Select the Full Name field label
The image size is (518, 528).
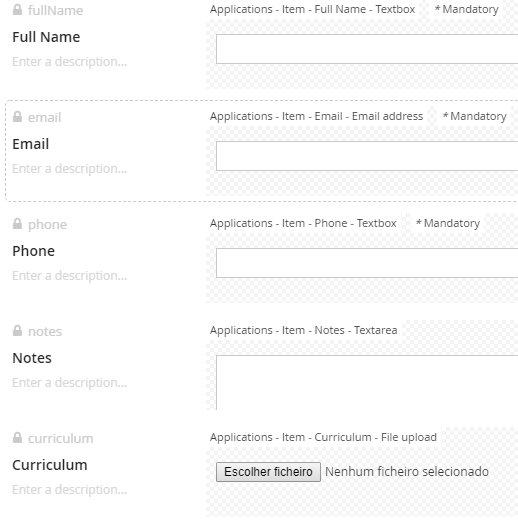coord(46,37)
